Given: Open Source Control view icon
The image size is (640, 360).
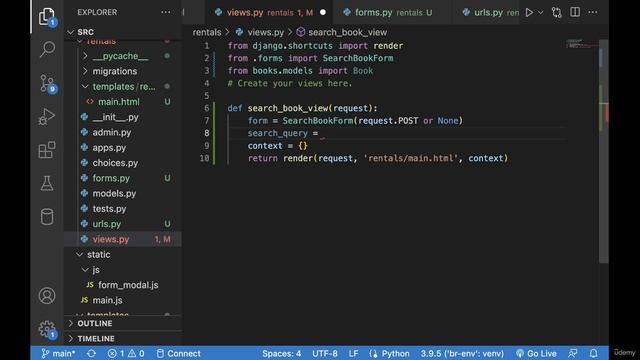Looking at the screenshot, I should [x=47, y=83].
